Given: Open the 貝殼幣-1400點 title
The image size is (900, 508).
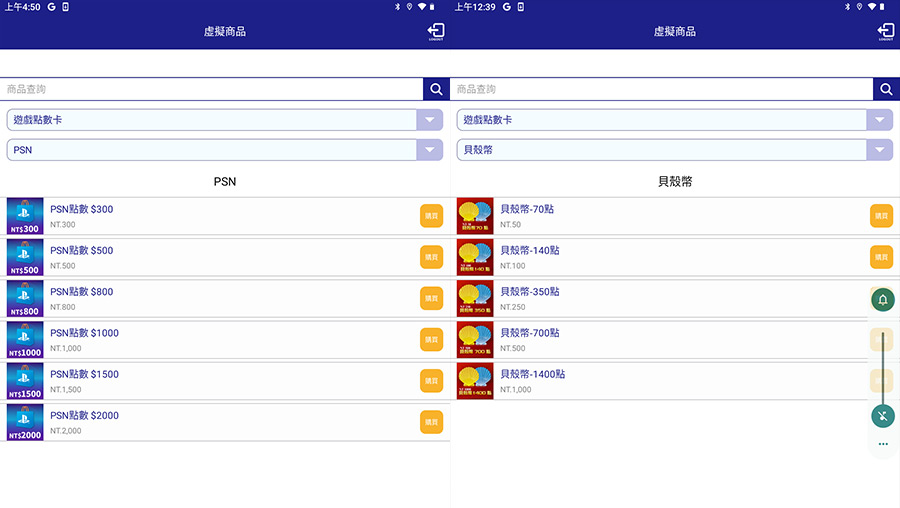Looking at the screenshot, I should pos(533,375).
